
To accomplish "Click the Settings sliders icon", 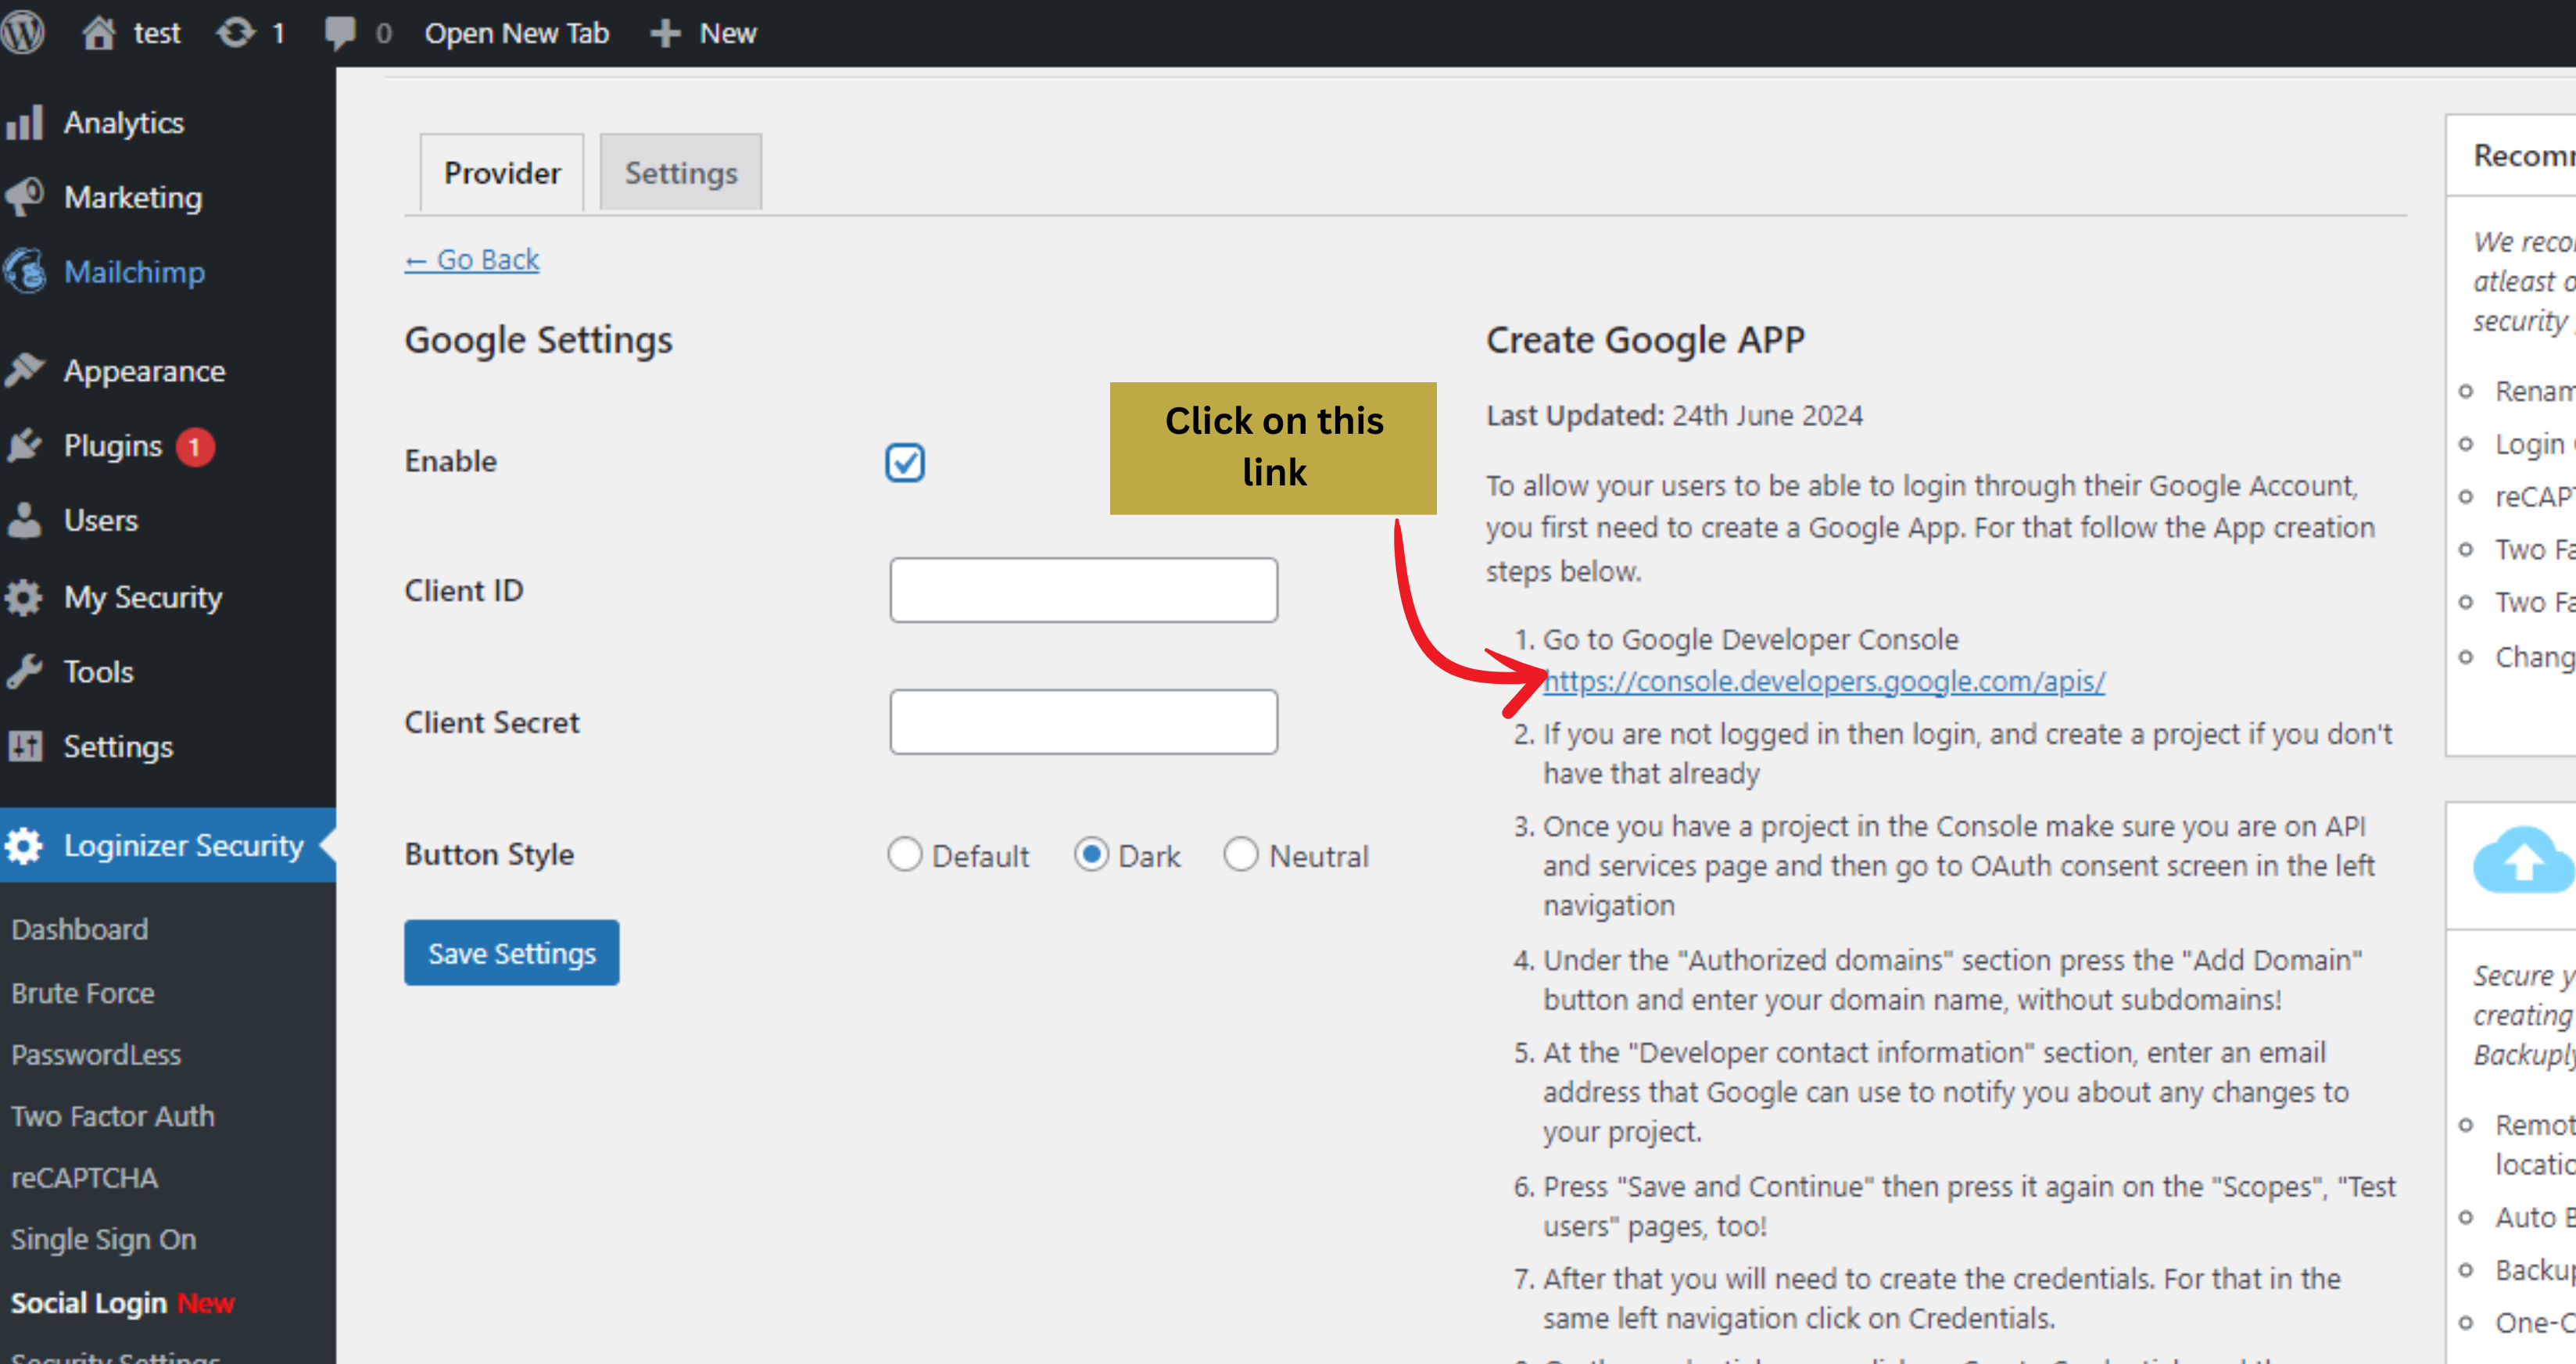I will [24, 746].
